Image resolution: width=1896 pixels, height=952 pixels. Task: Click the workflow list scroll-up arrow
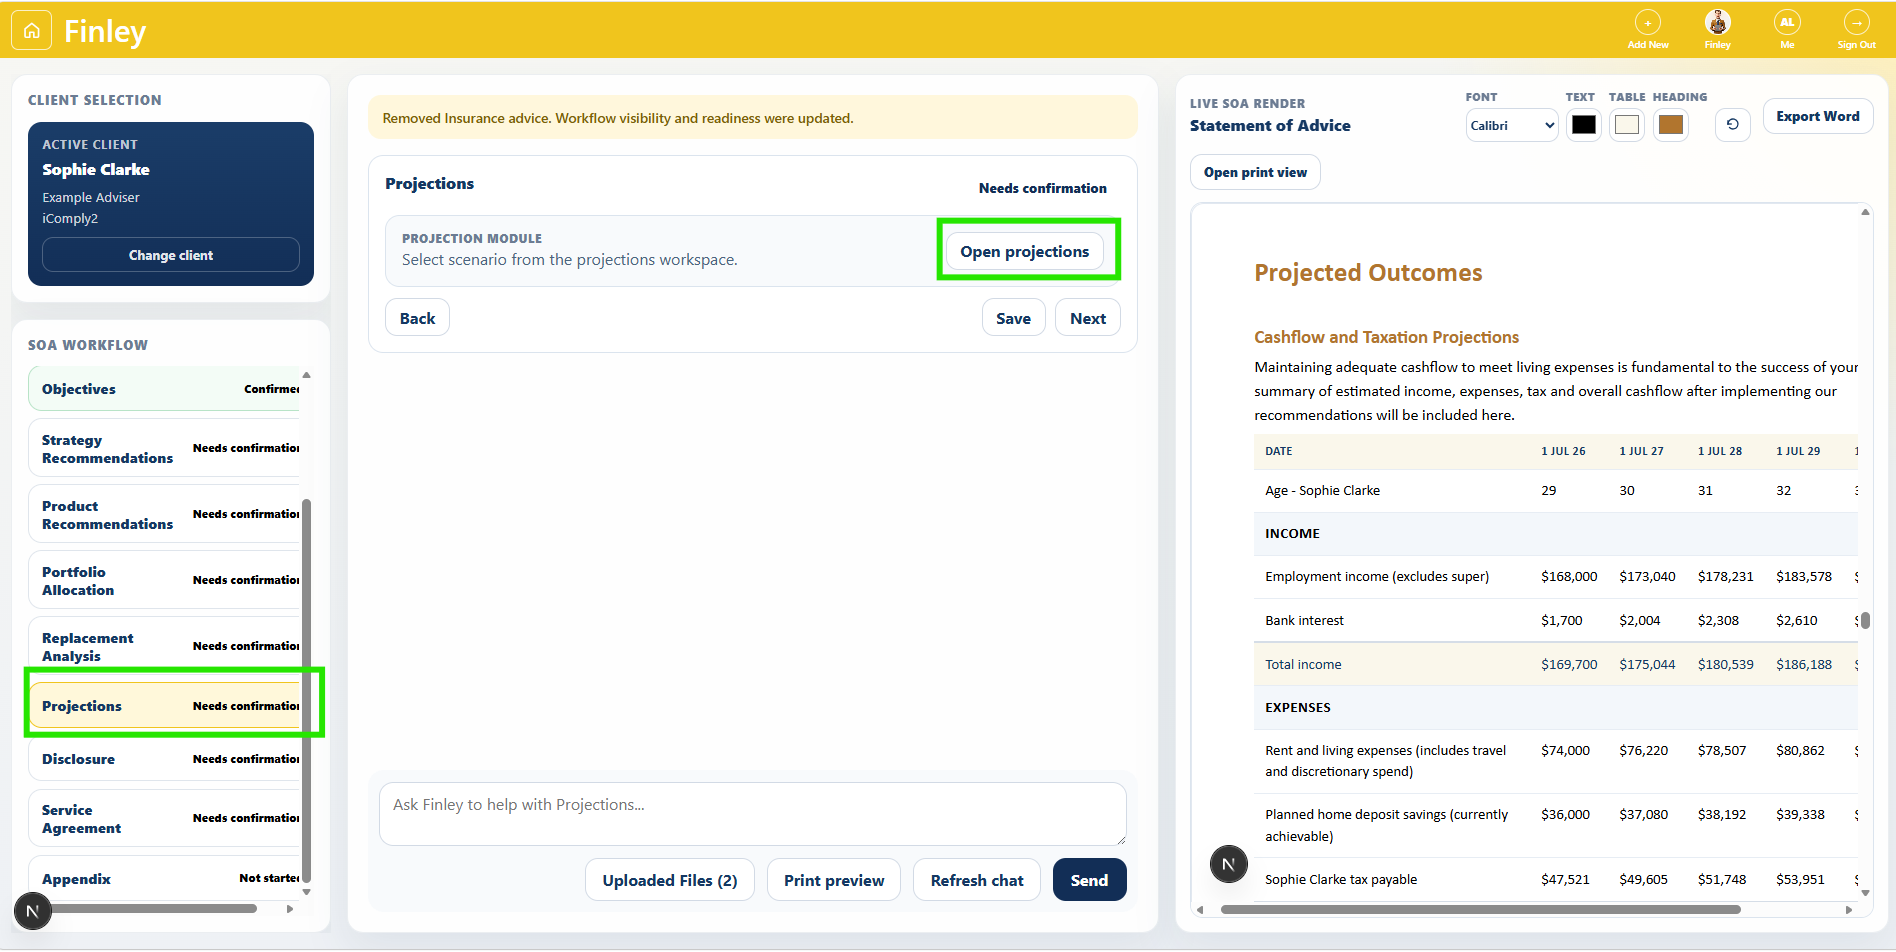(x=306, y=375)
